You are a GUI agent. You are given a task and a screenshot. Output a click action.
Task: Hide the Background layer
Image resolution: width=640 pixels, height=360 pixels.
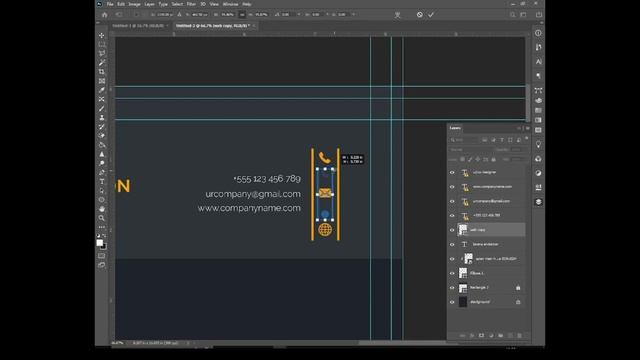(x=452, y=302)
